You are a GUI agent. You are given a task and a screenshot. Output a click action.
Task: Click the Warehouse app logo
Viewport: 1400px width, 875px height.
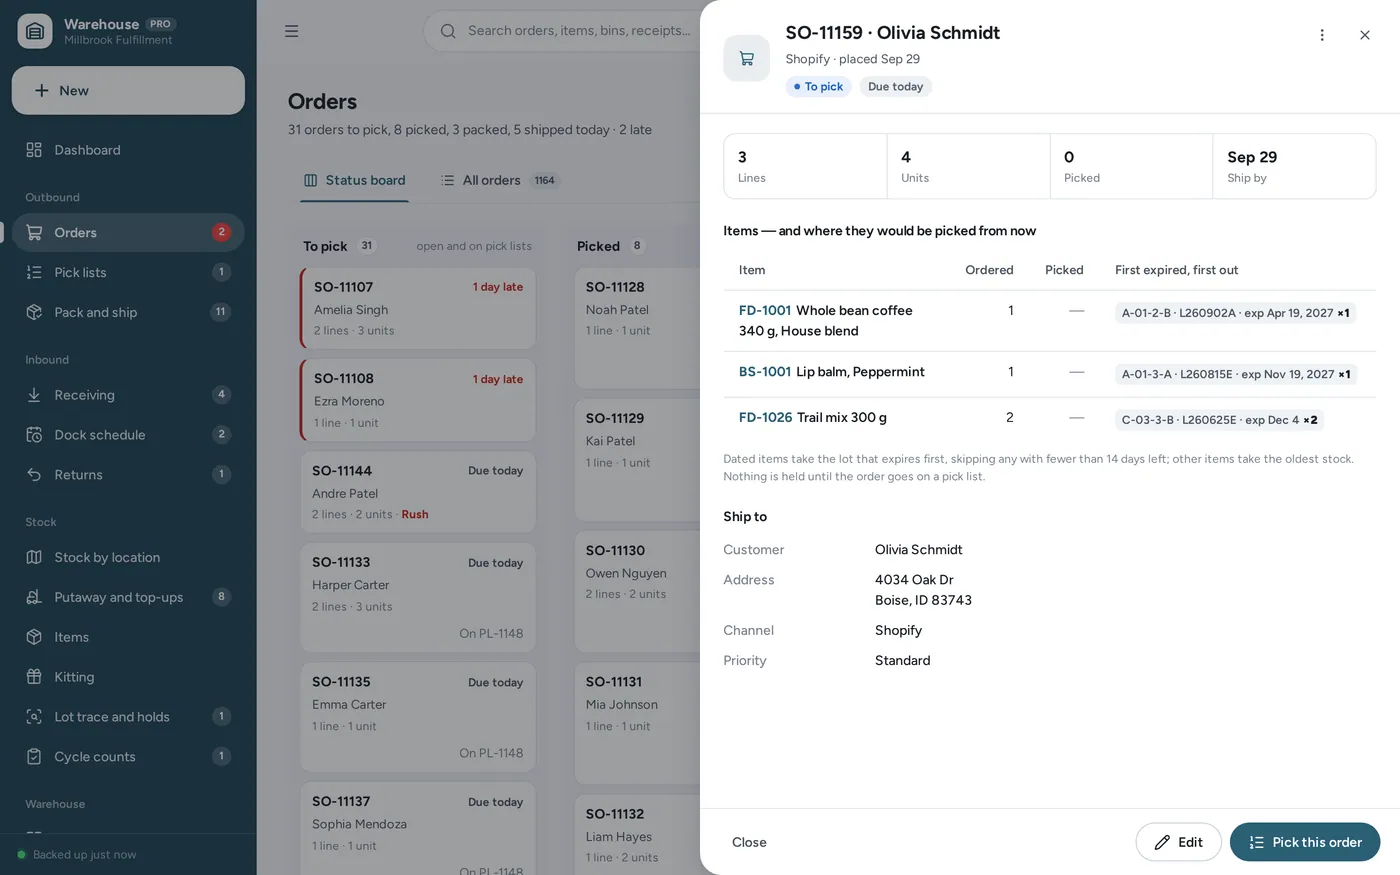pyautogui.click(x=35, y=31)
